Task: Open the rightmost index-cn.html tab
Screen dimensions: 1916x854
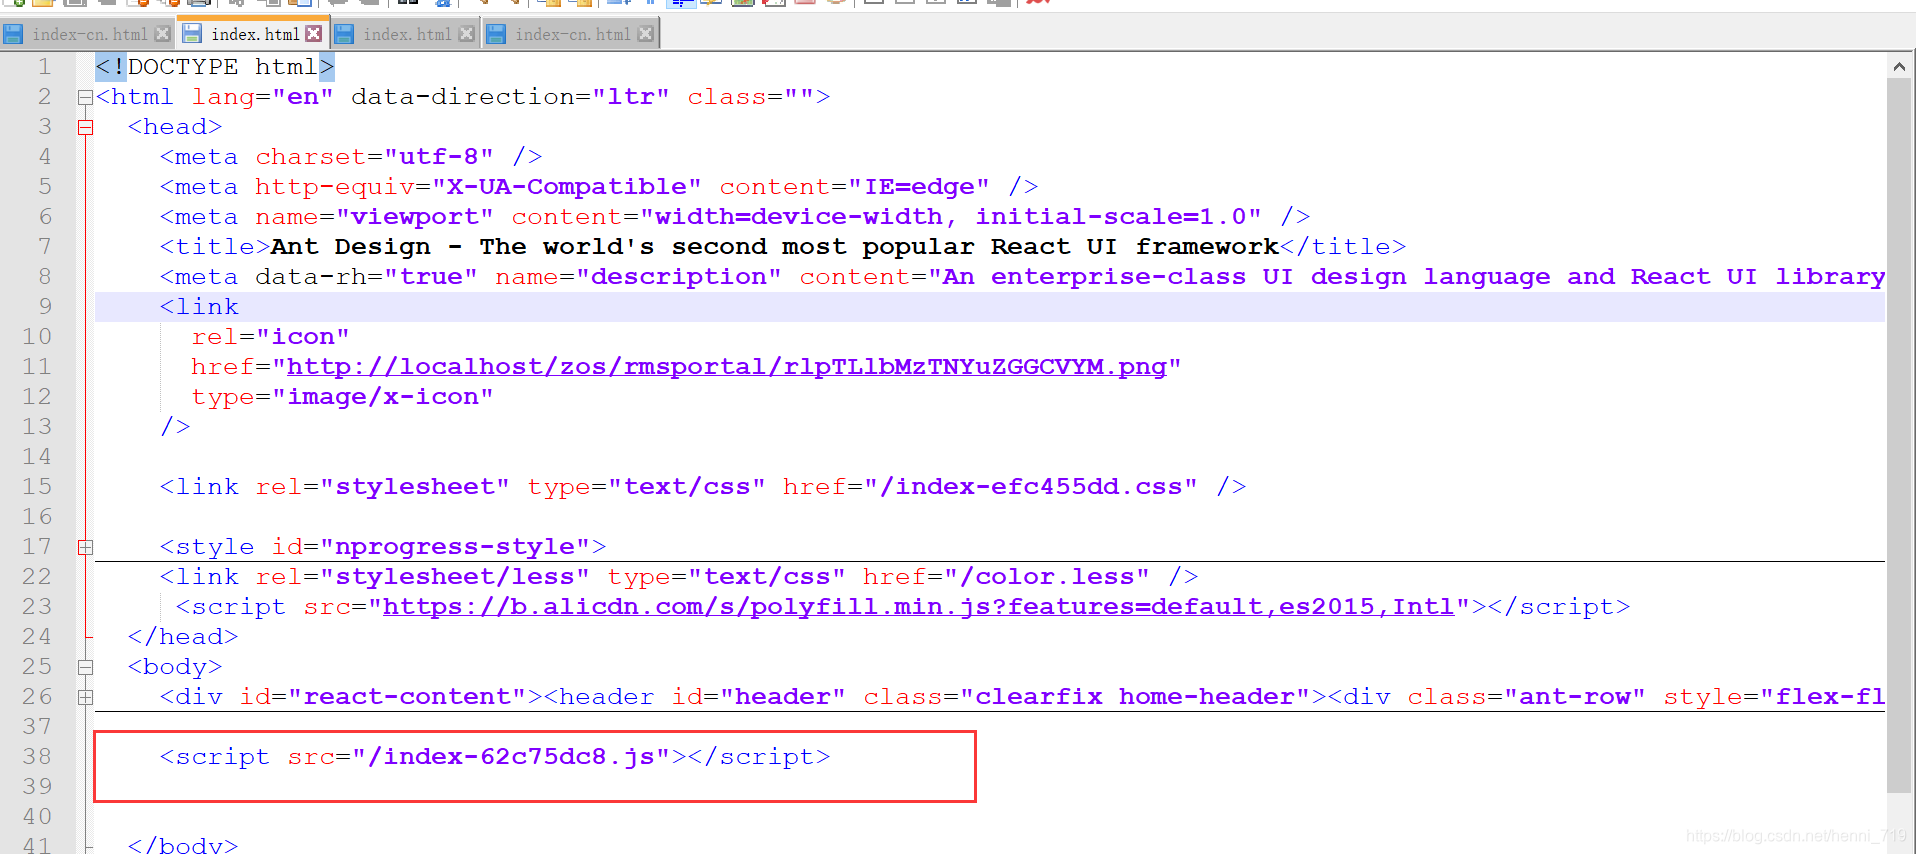Action: click(570, 34)
